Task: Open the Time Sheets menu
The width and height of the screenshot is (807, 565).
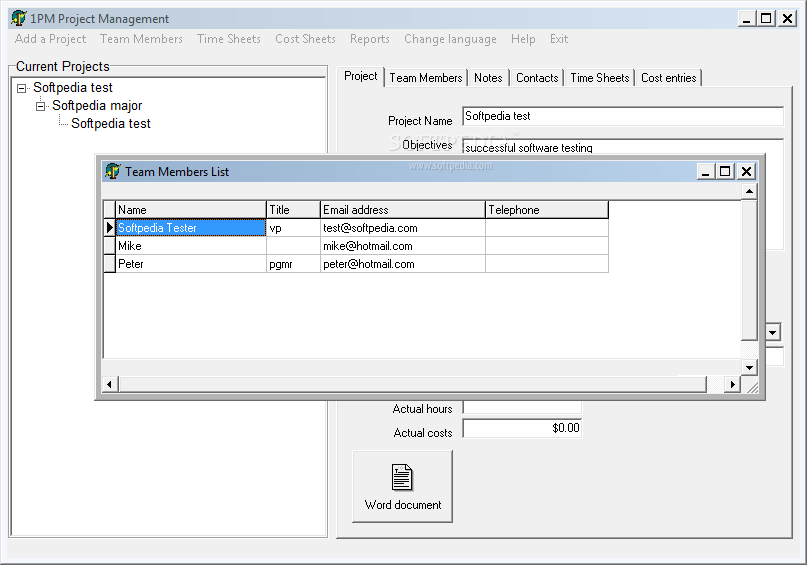Action: coord(229,39)
